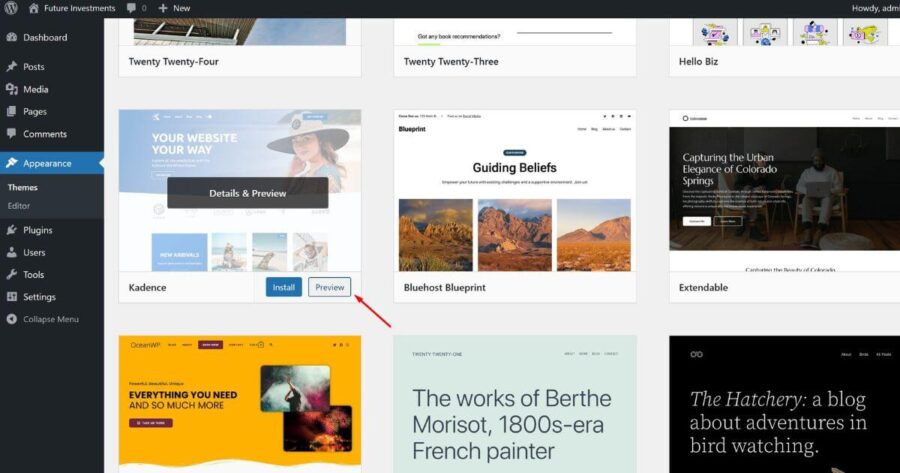Preview the Kadence theme
This screenshot has width=900, height=473.
(x=329, y=287)
